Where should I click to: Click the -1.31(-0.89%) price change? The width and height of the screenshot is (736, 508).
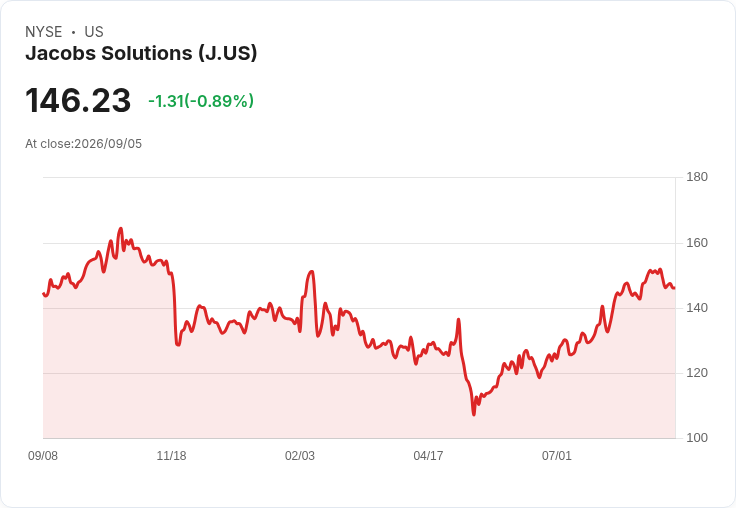(x=201, y=101)
